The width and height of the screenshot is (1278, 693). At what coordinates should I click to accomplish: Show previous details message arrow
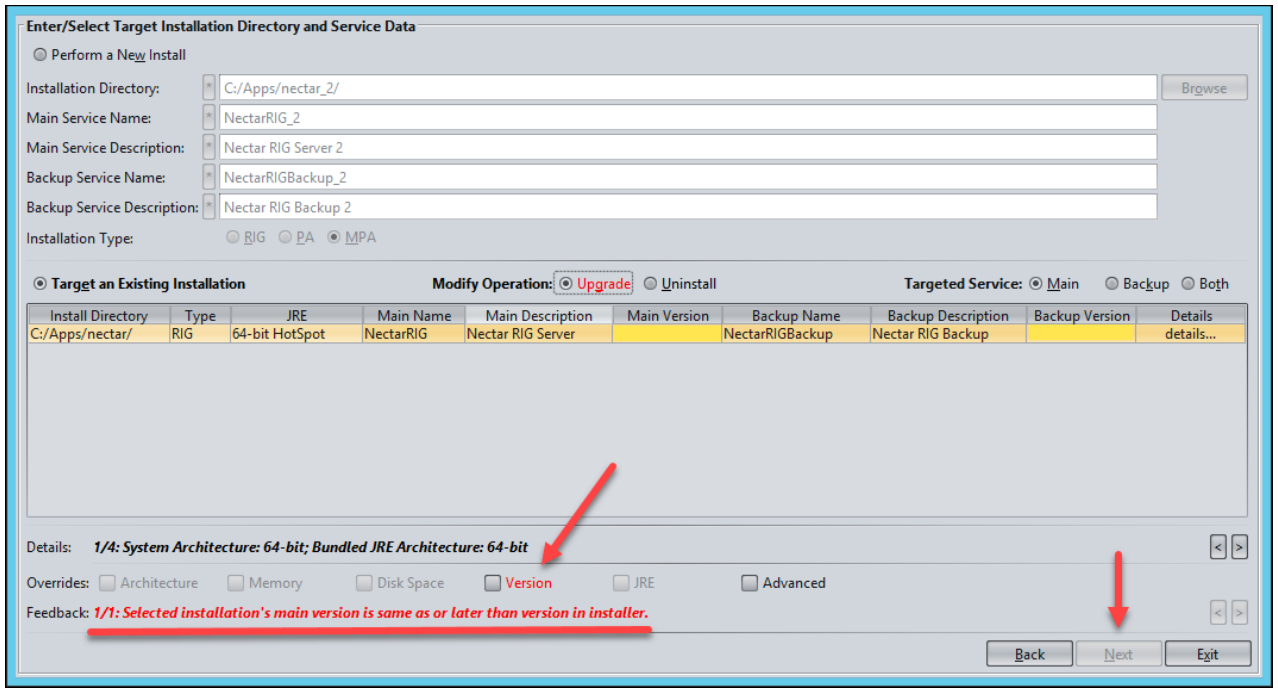pyautogui.click(x=1218, y=547)
